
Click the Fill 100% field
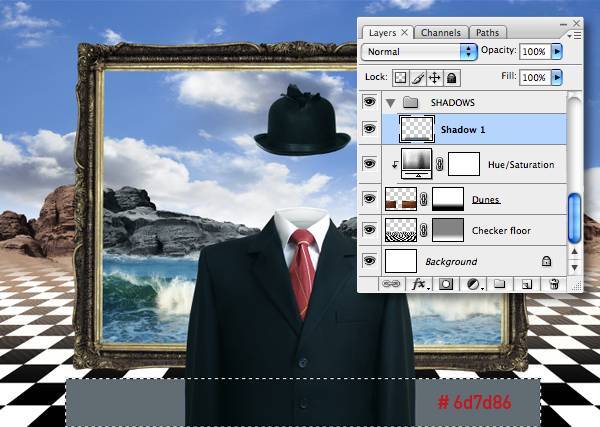535,78
